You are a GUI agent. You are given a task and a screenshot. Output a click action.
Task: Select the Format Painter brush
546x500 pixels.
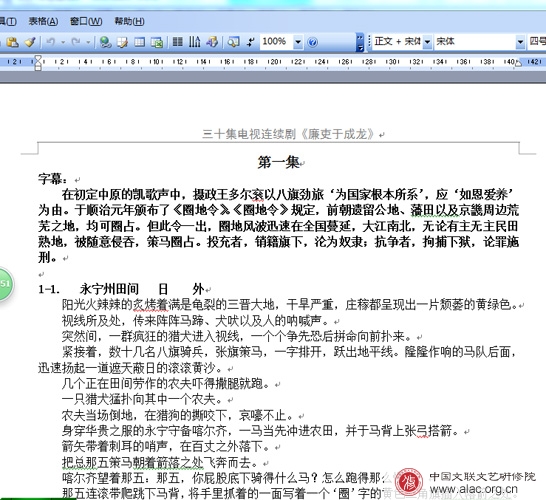tap(30, 42)
